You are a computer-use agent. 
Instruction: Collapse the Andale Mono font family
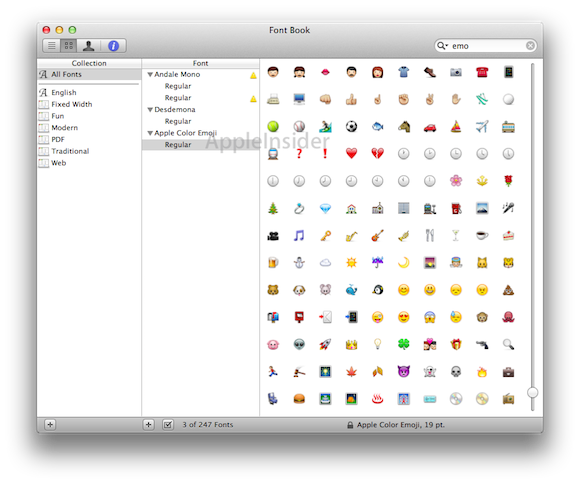click(150, 74)
